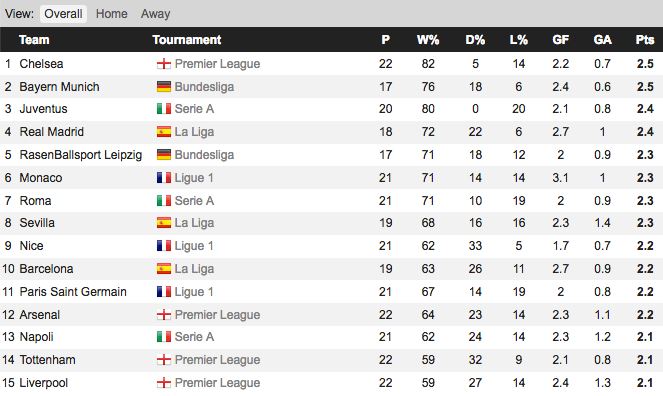The width and height of the screenshot is (663, 396).
Task: Sort by the Team column header
Action: coord(34,40)
